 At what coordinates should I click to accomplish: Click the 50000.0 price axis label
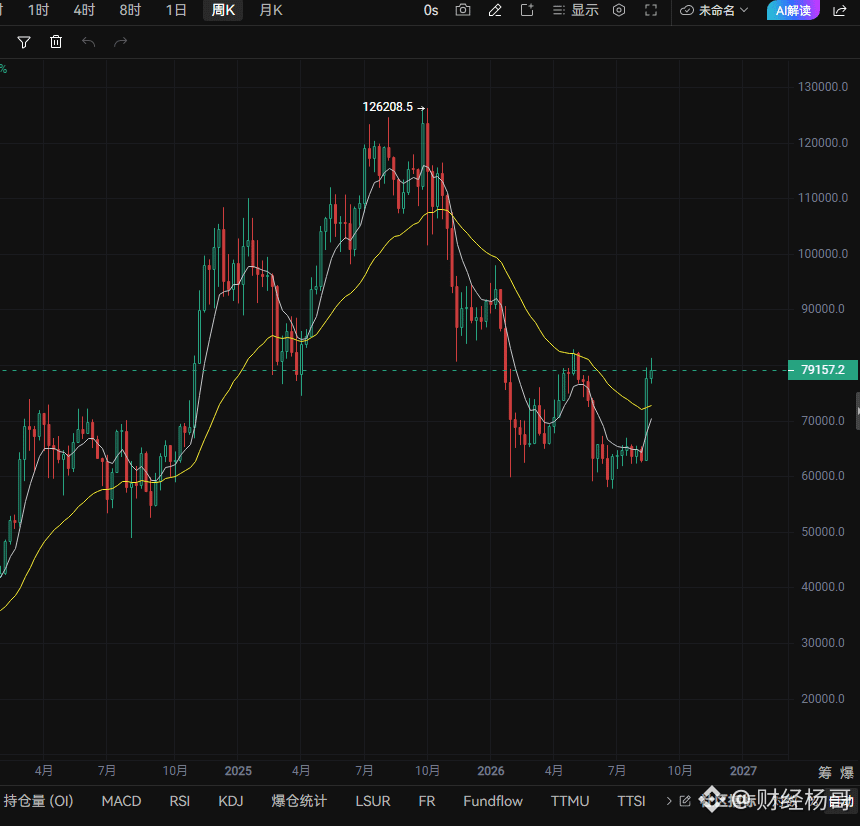[x=823, y=531]
